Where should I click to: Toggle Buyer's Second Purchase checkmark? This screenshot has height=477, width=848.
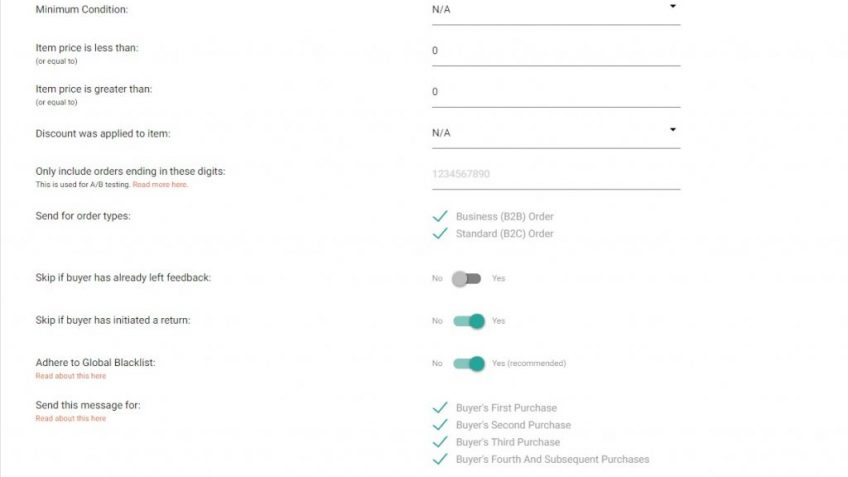point(440,425)
